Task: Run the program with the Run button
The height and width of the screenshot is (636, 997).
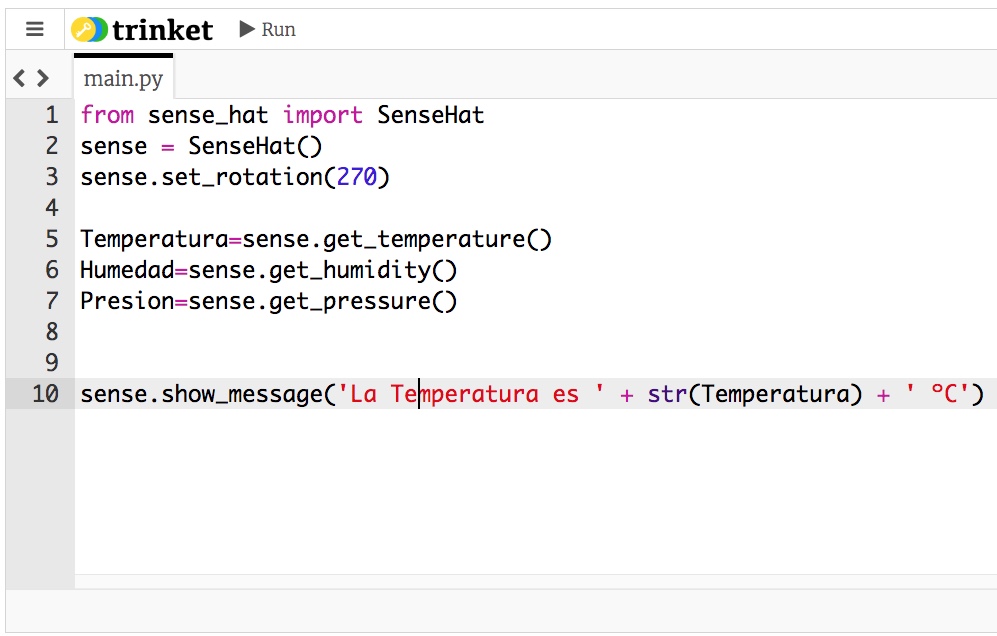Action: point(267,29)
